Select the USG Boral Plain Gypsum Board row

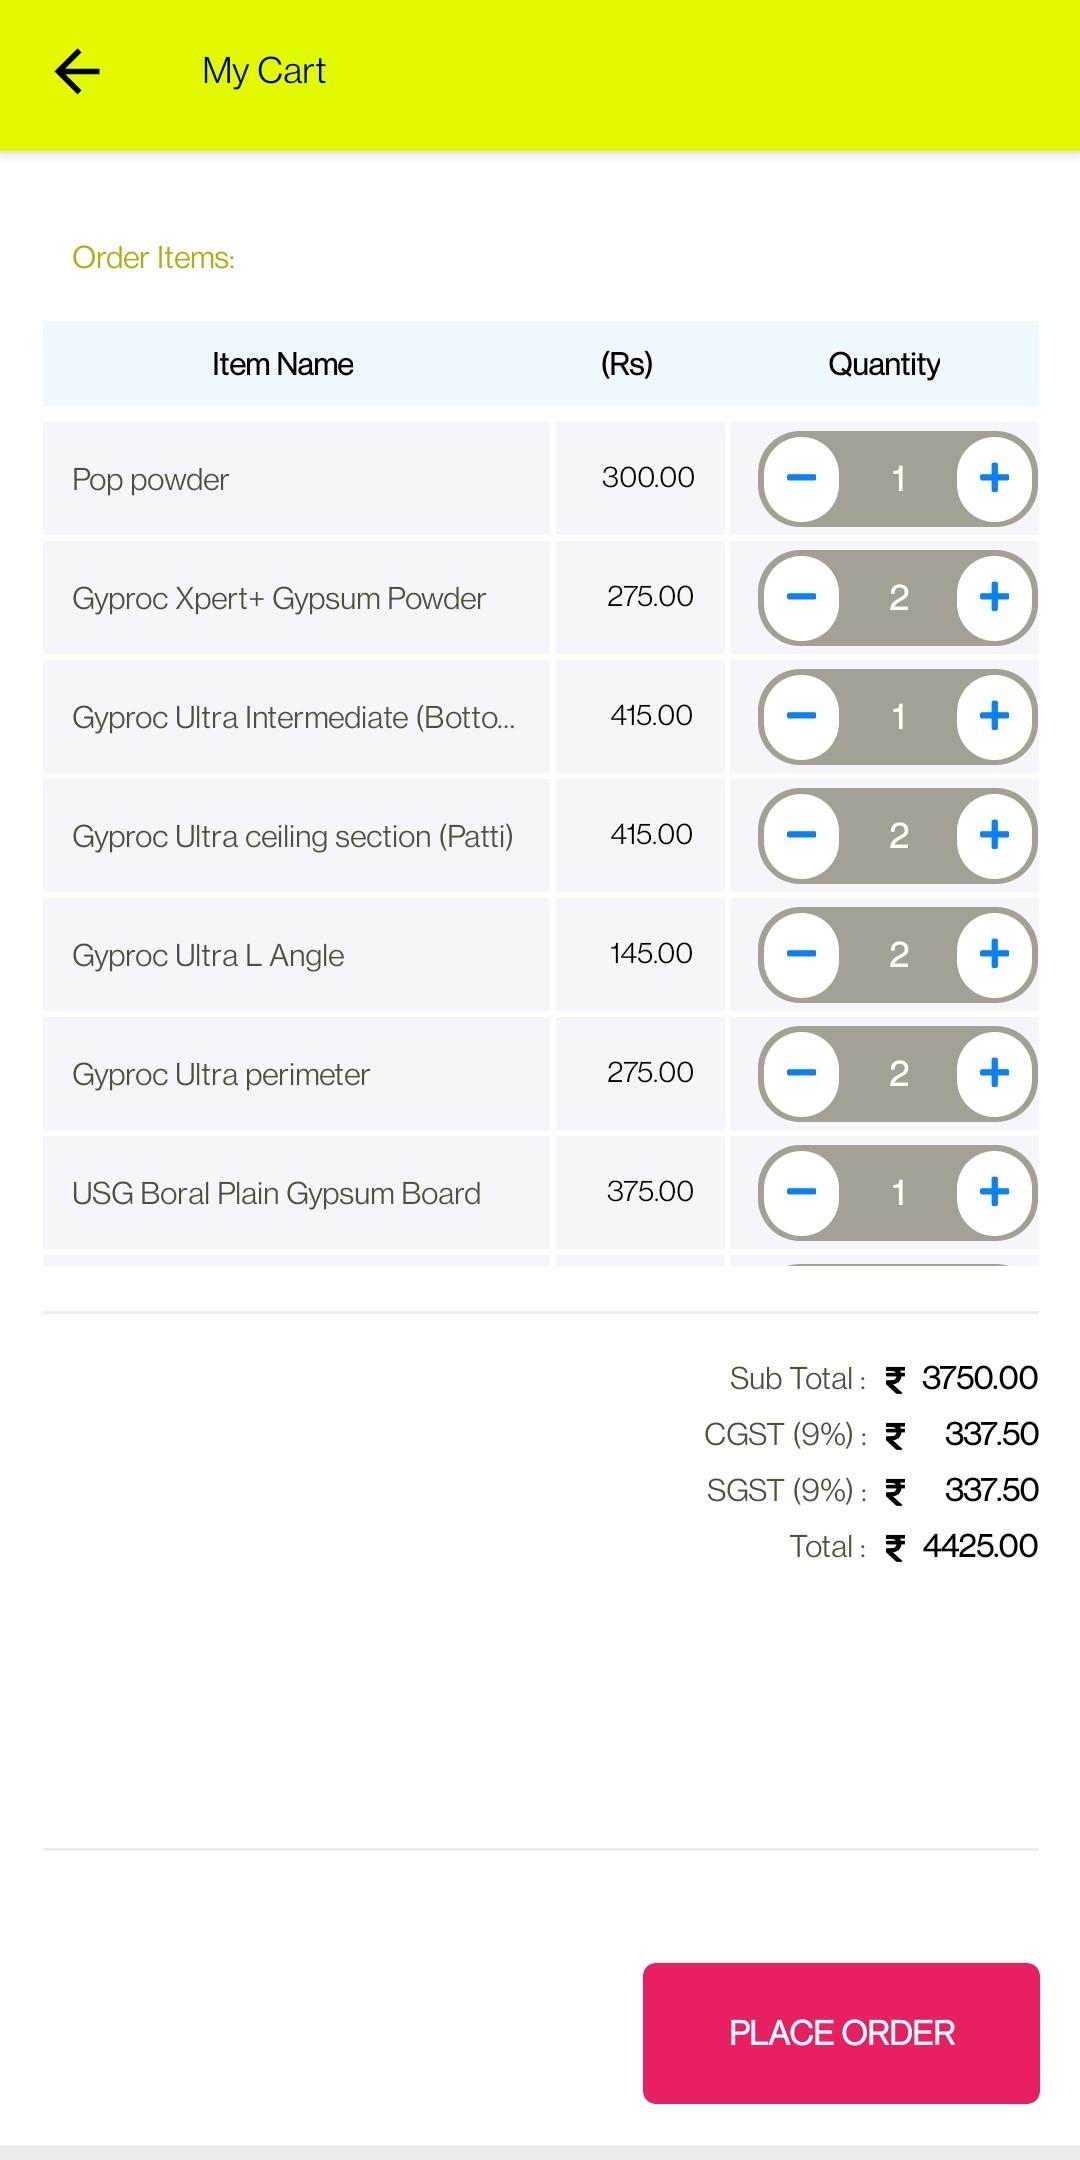click(540, 1192)
